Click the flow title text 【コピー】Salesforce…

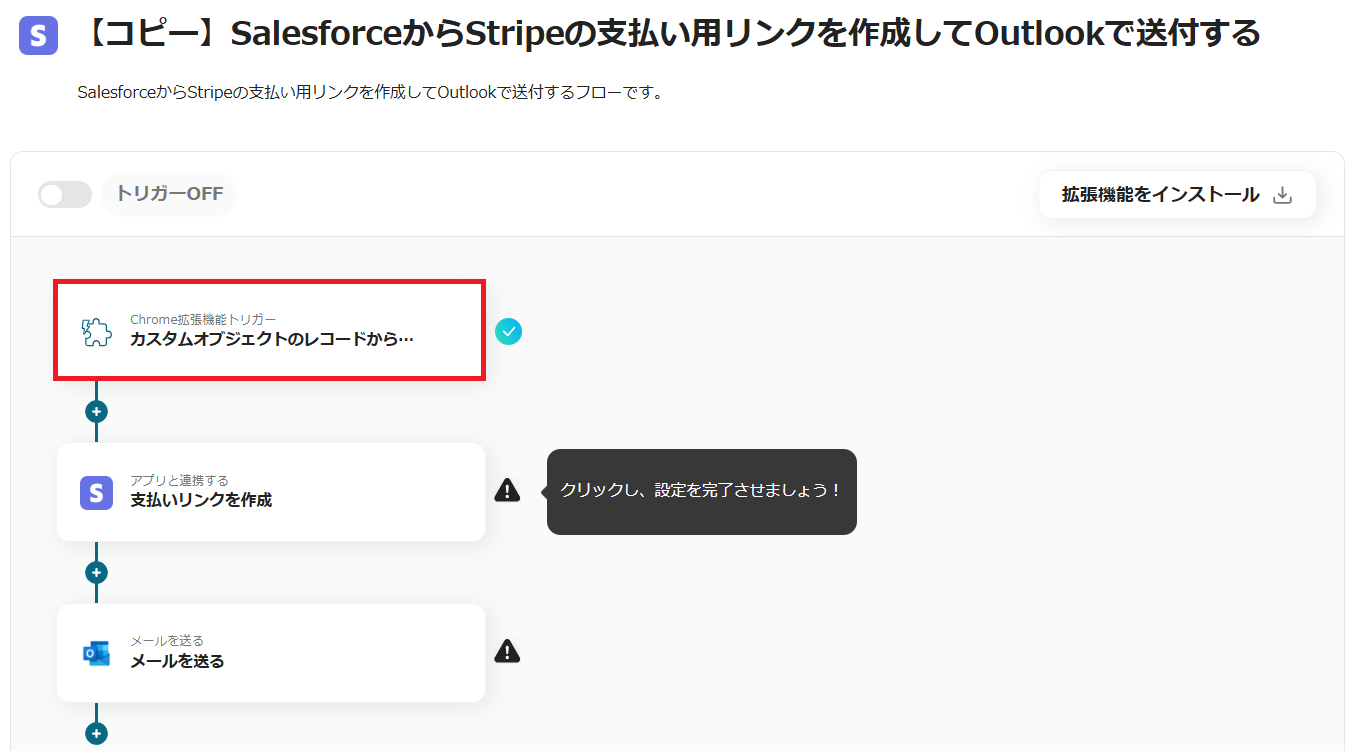(x=668, y=35)
